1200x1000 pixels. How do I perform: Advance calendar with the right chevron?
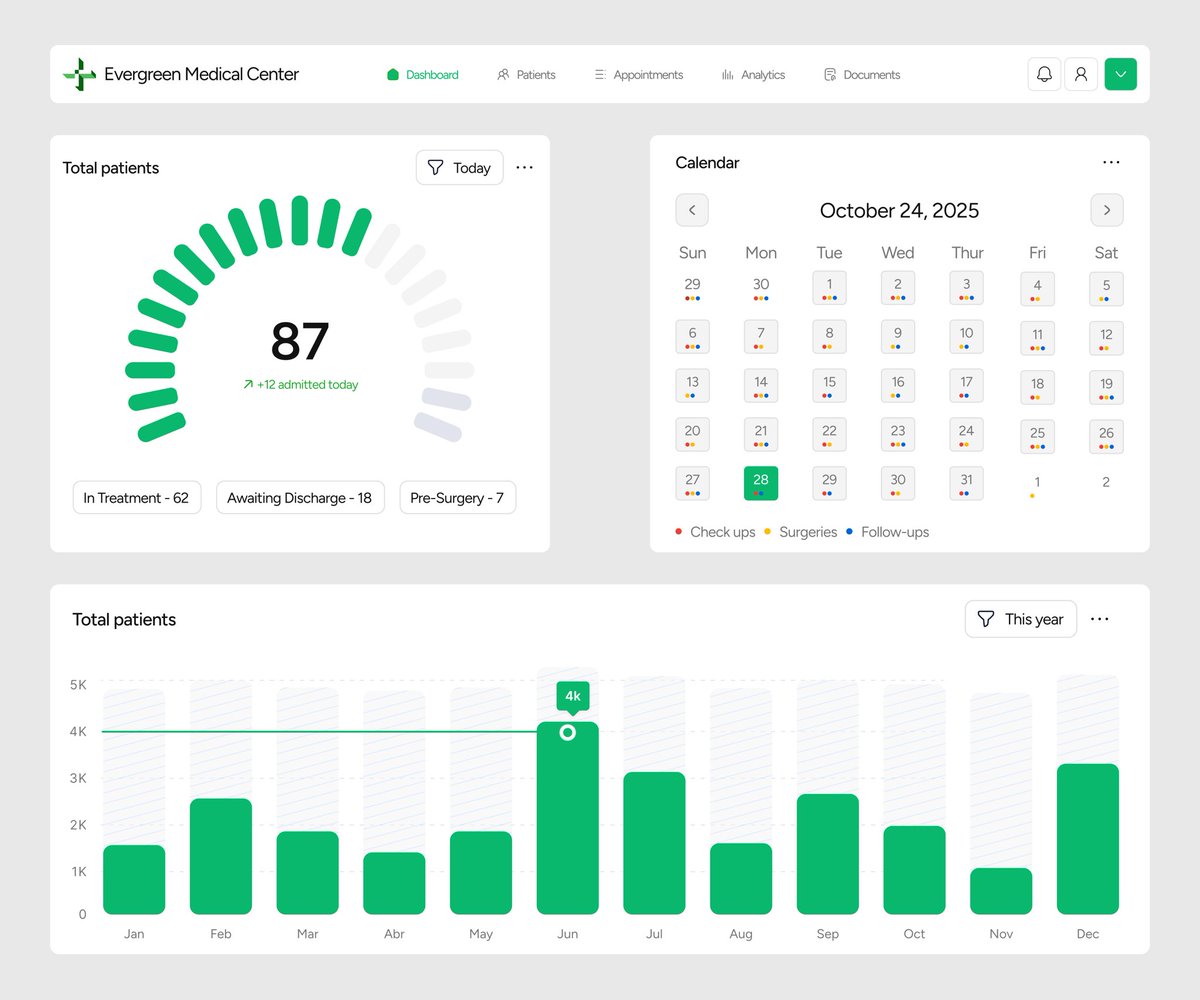pyautogui.click(x=1106, y=210)
